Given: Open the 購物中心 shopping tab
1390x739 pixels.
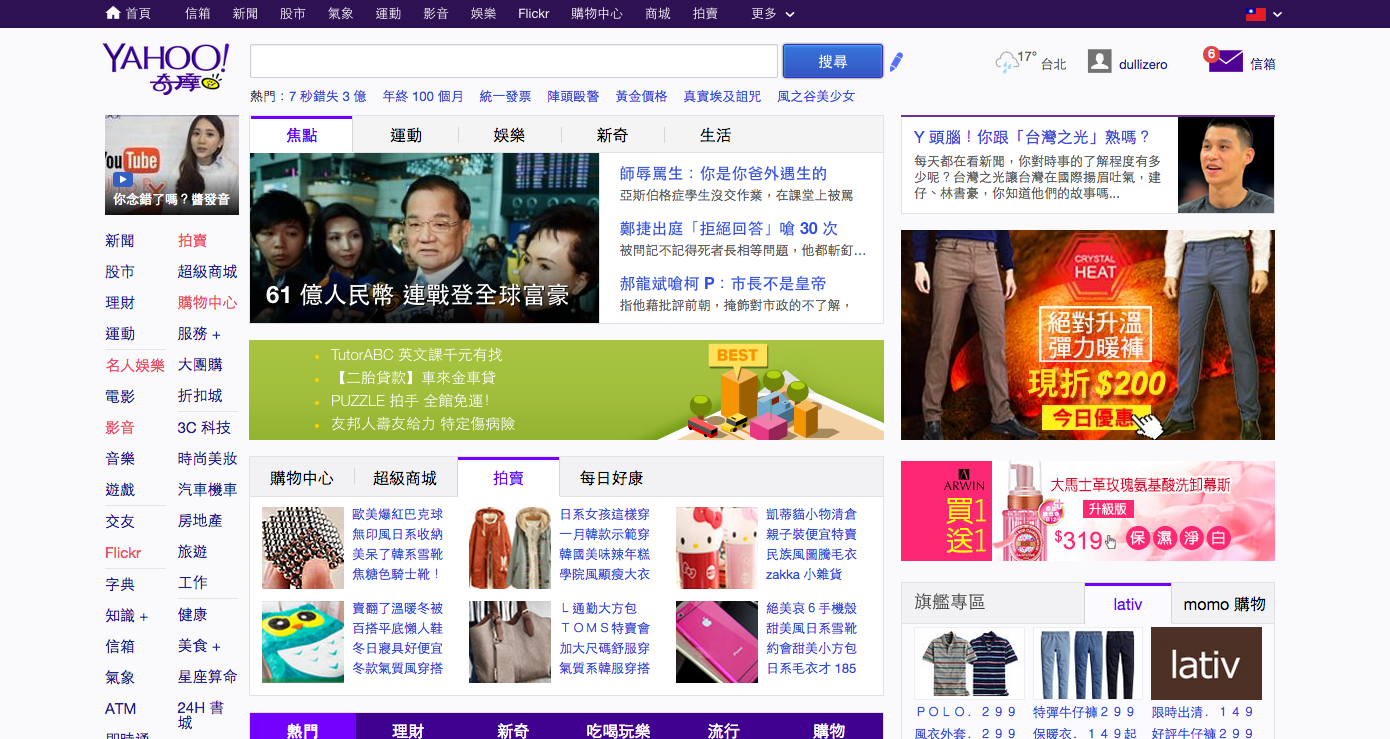Looking at the screenshot, I should click(x=302, y=478).
